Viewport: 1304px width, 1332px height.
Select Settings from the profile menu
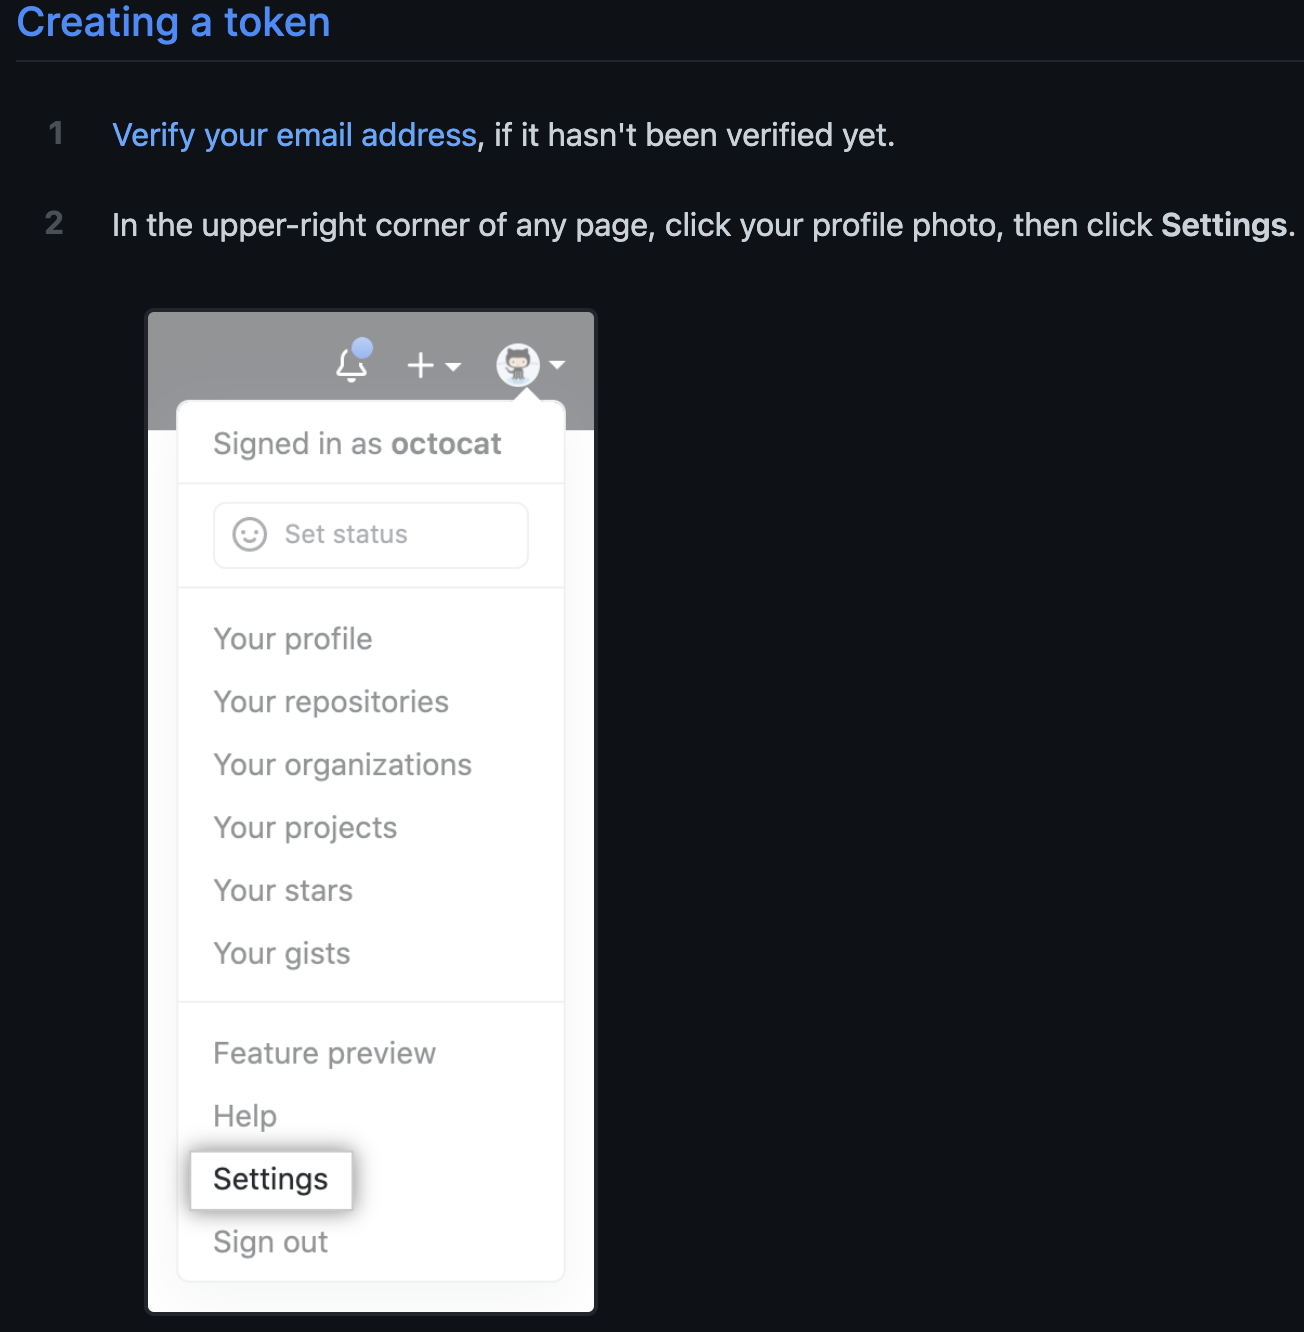270,1179
